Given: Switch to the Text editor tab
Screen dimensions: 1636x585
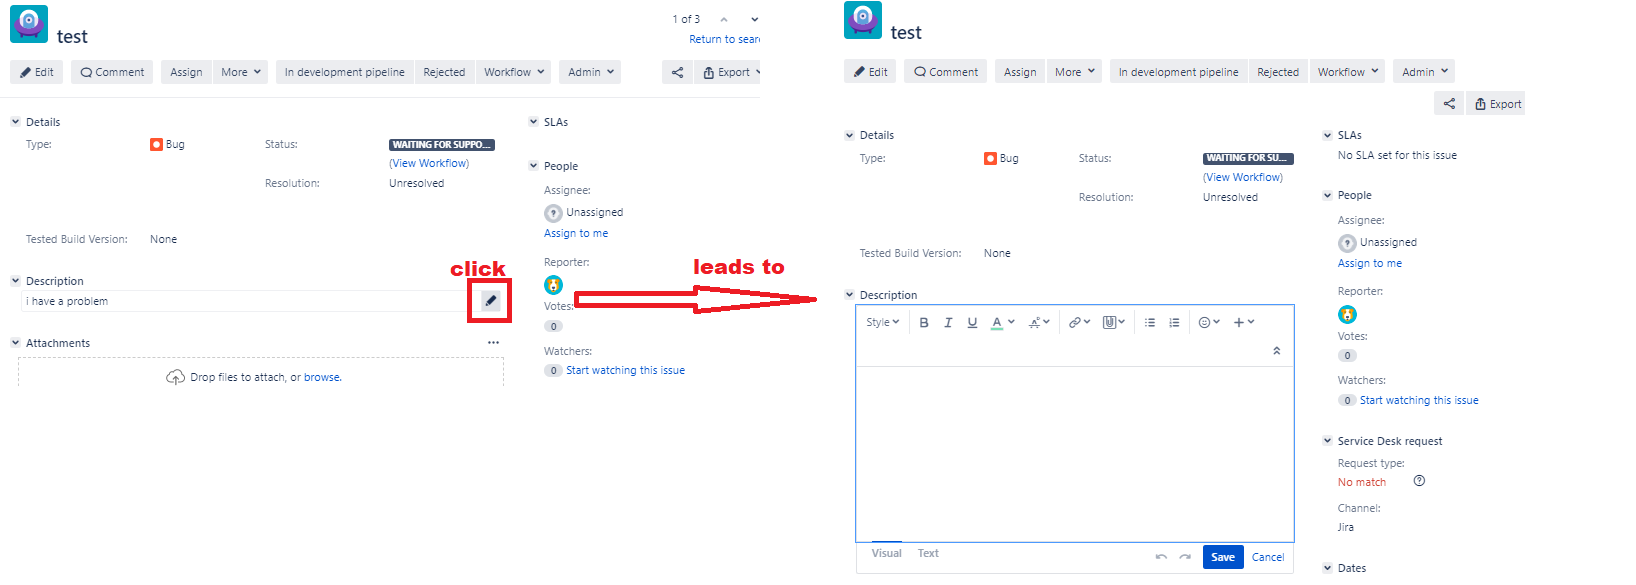Looking at the screenshot, I should (928, 553).
